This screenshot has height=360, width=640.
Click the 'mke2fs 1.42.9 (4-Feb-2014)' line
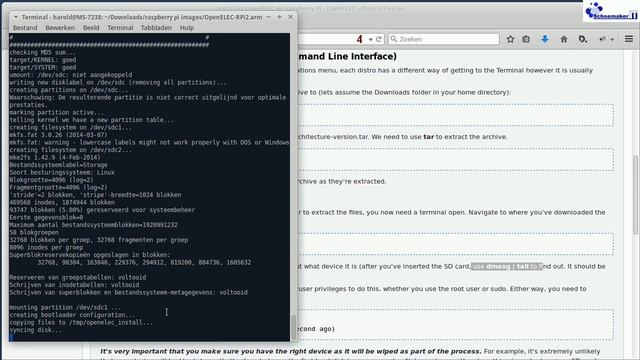(55, 157)
